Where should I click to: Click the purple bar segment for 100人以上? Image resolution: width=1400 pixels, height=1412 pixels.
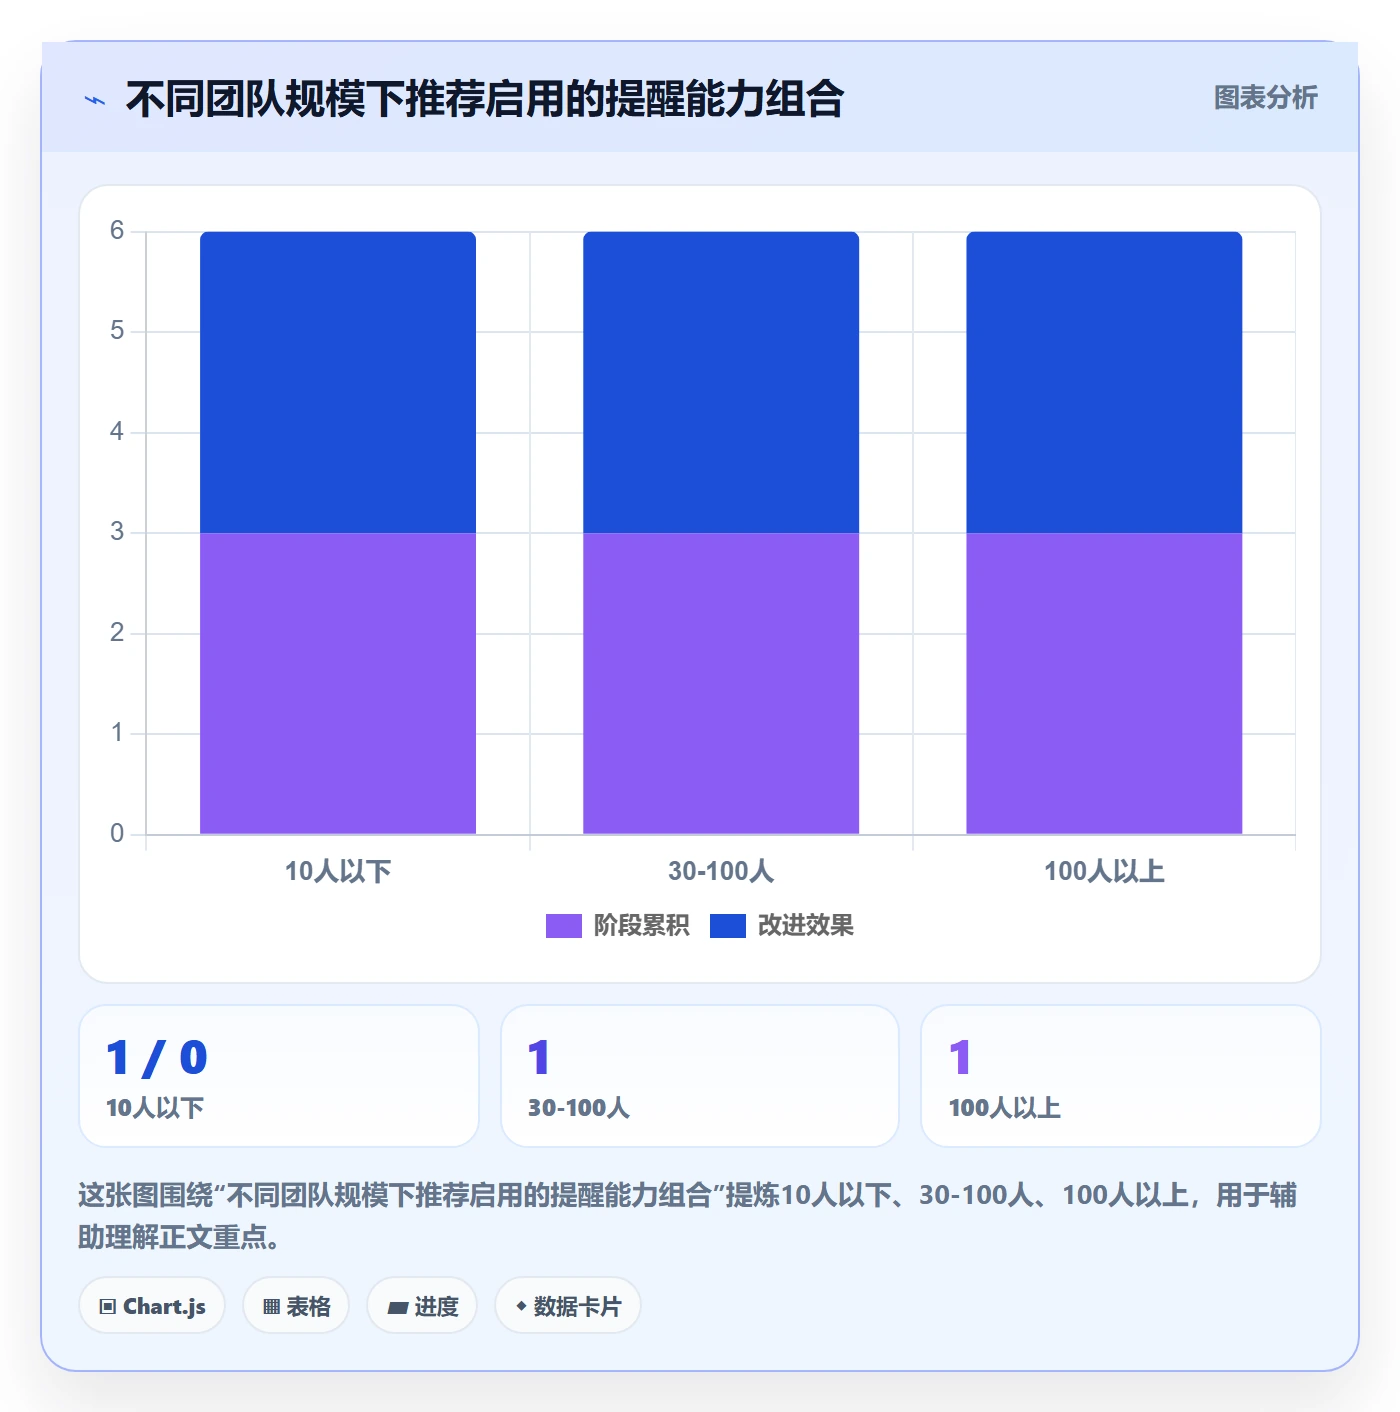point(1104,683)
